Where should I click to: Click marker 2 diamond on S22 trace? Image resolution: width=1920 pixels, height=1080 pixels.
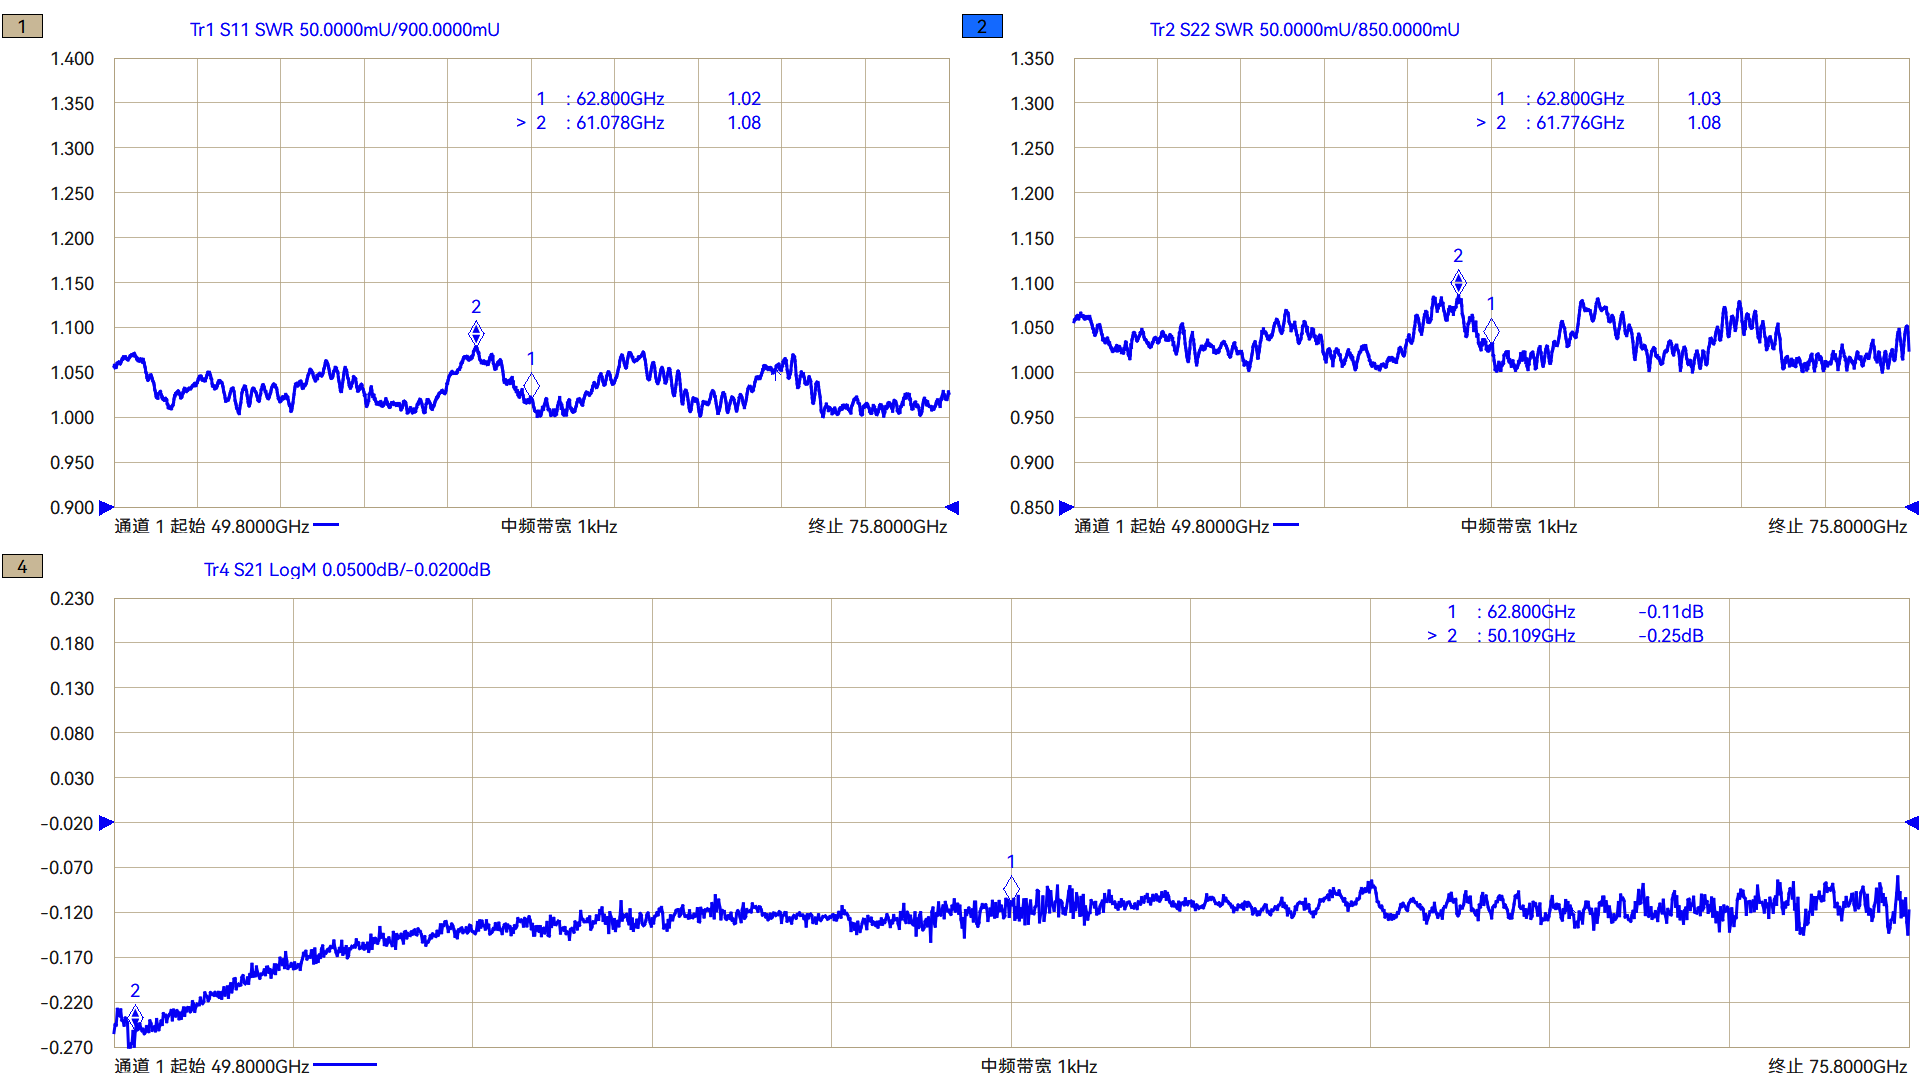[1458, 283]
